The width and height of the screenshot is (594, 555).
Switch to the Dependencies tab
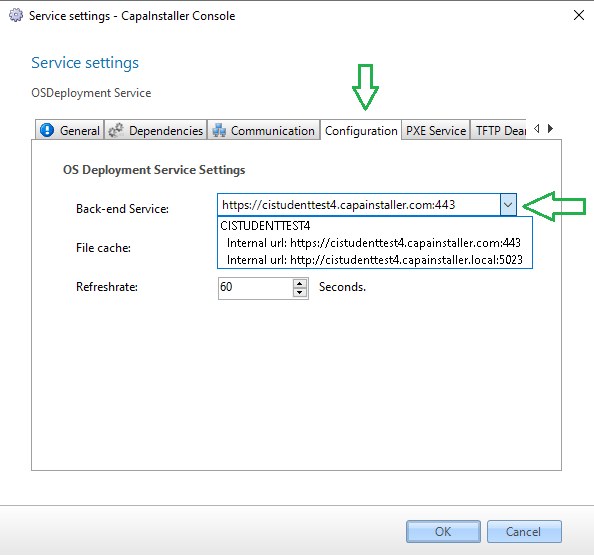[x=156, y=130]
